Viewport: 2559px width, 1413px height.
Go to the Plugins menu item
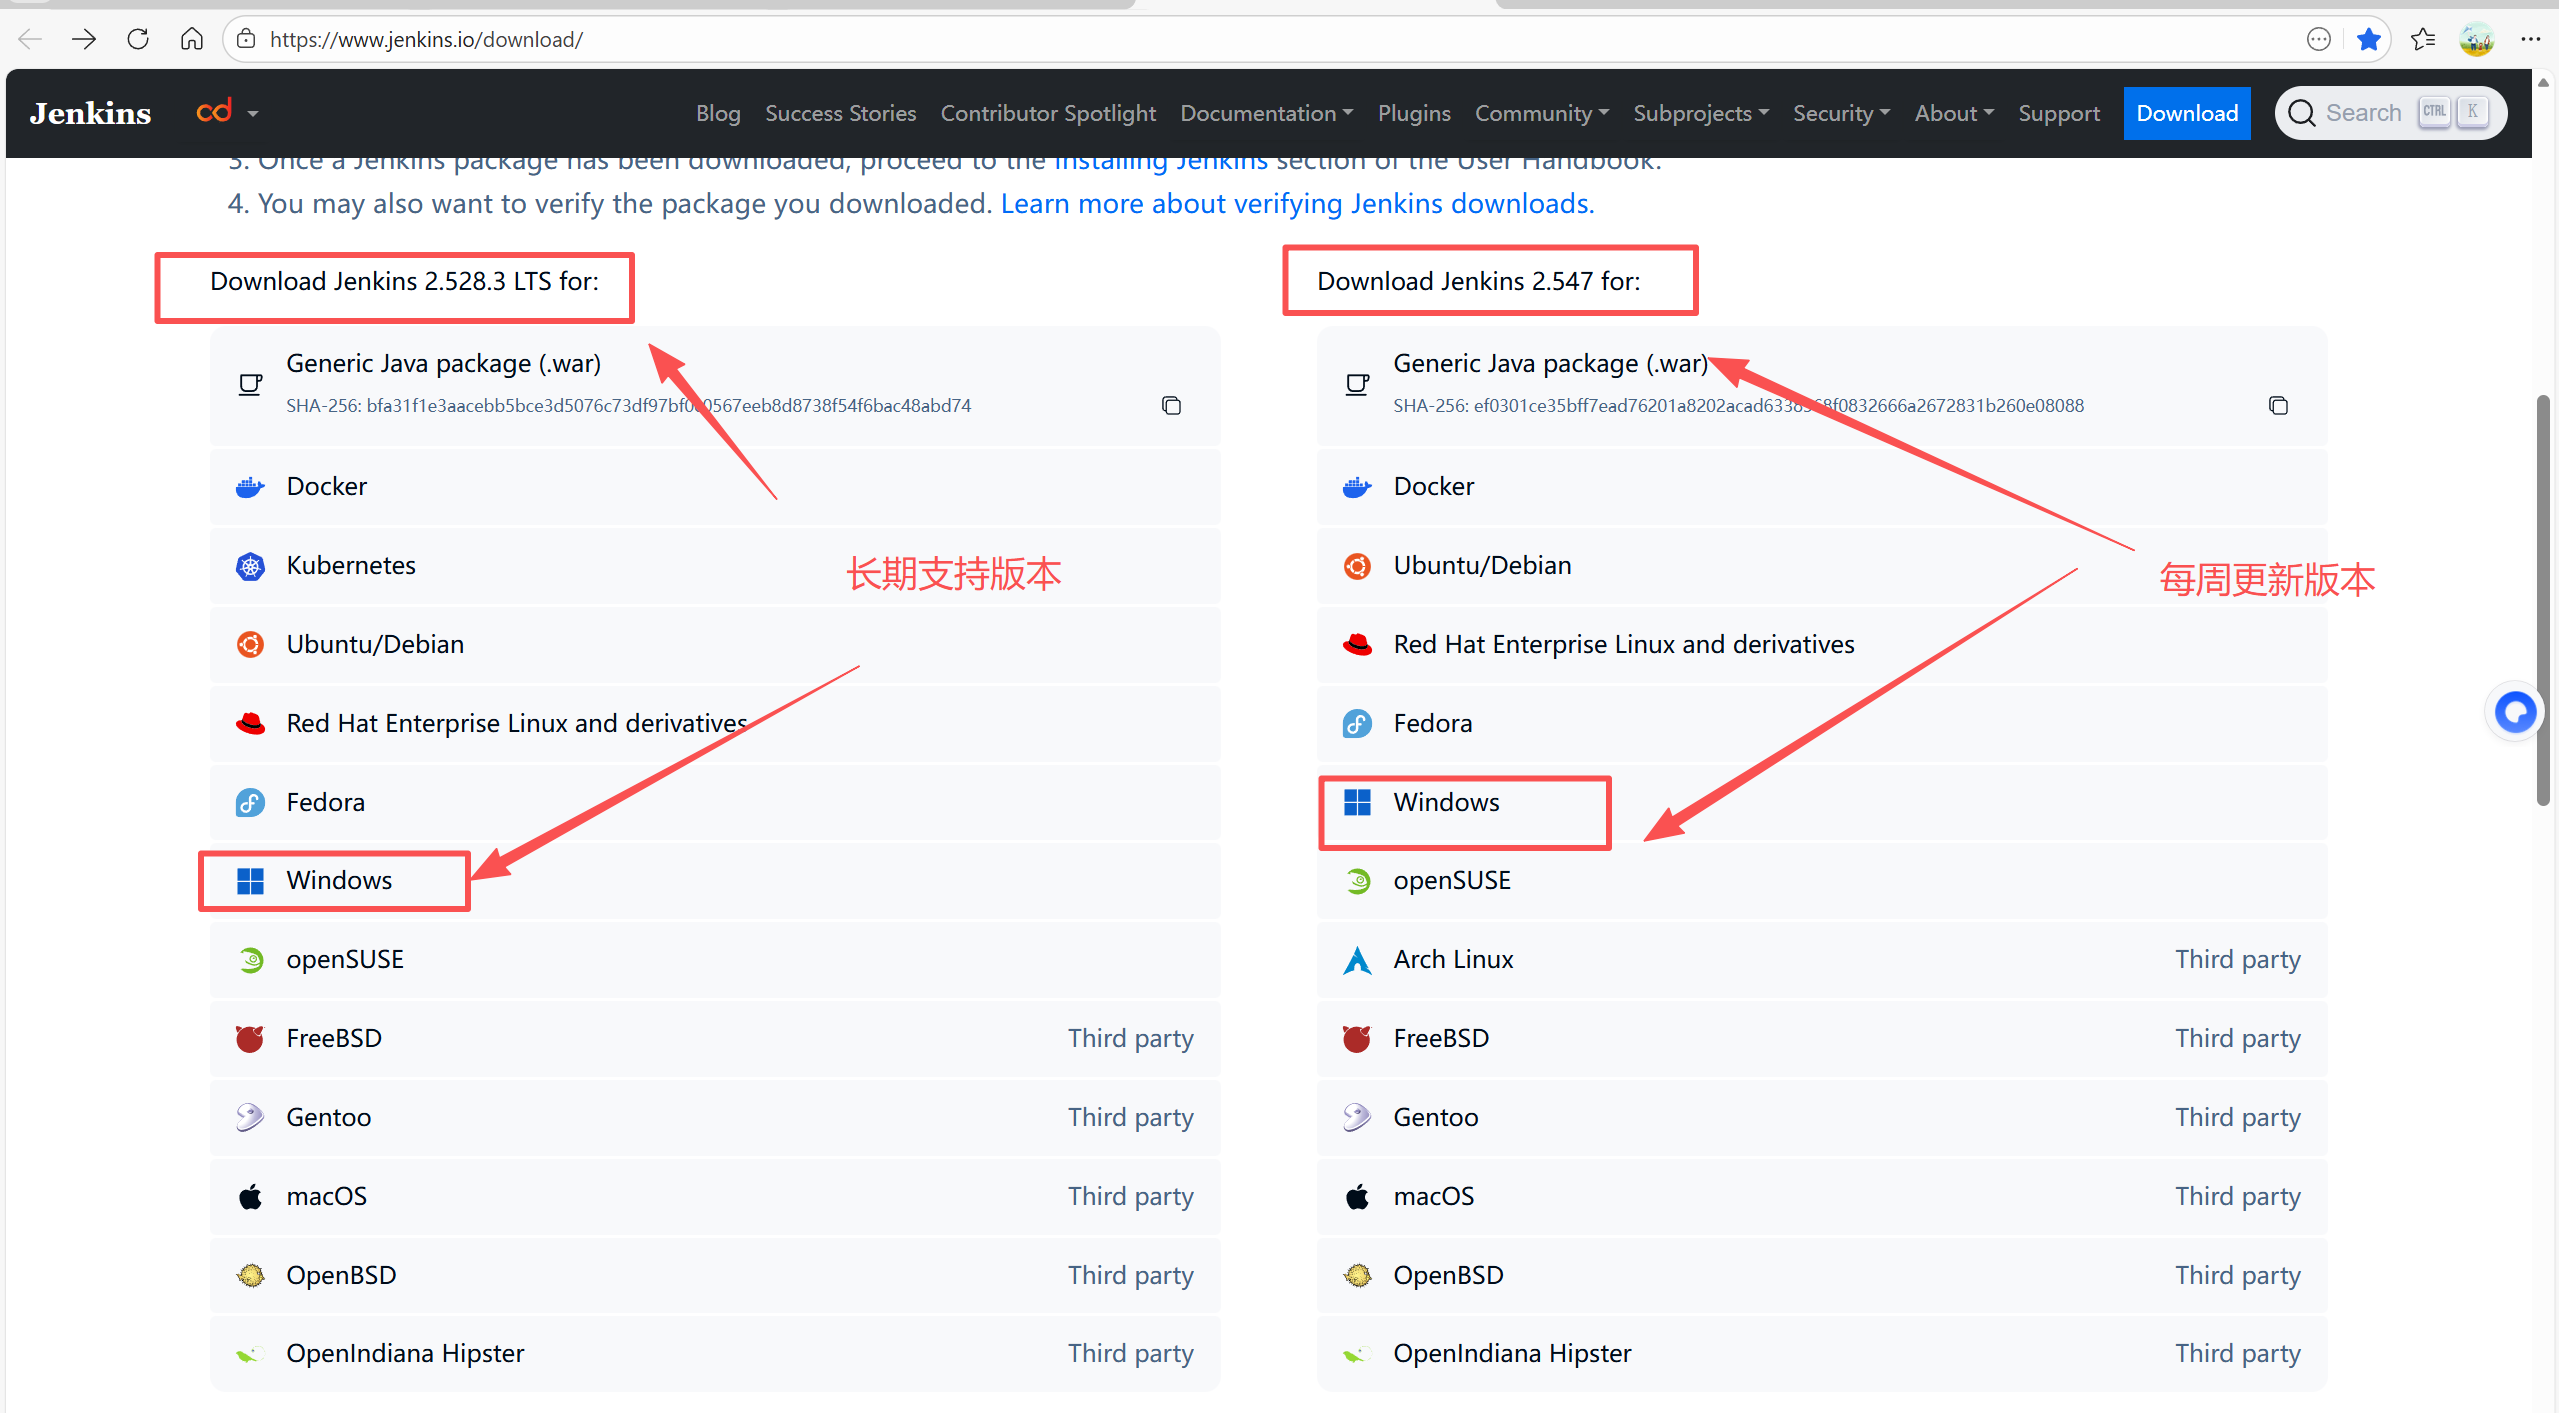click(1413, 113)
